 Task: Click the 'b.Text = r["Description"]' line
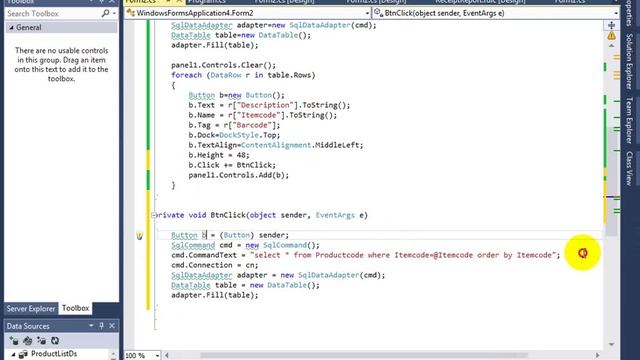point(269,105)
